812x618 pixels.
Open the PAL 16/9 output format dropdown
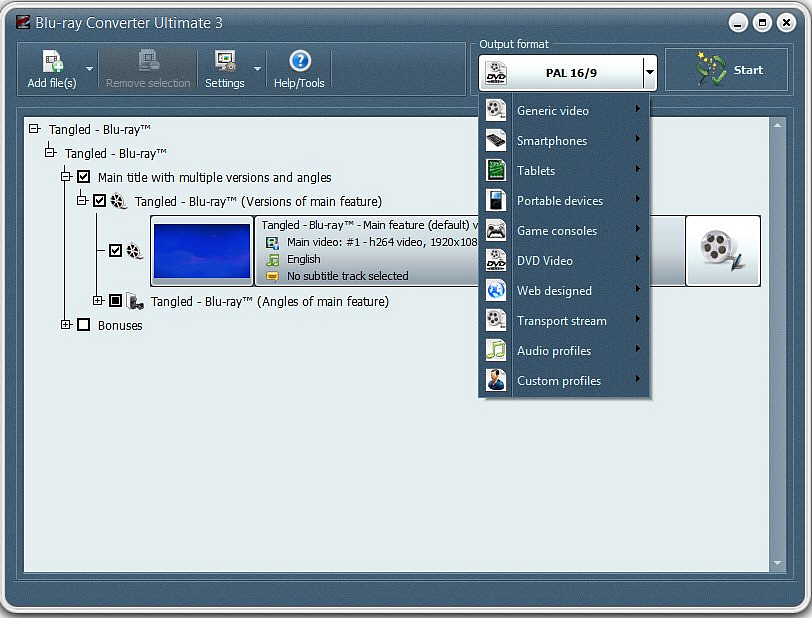649,71
